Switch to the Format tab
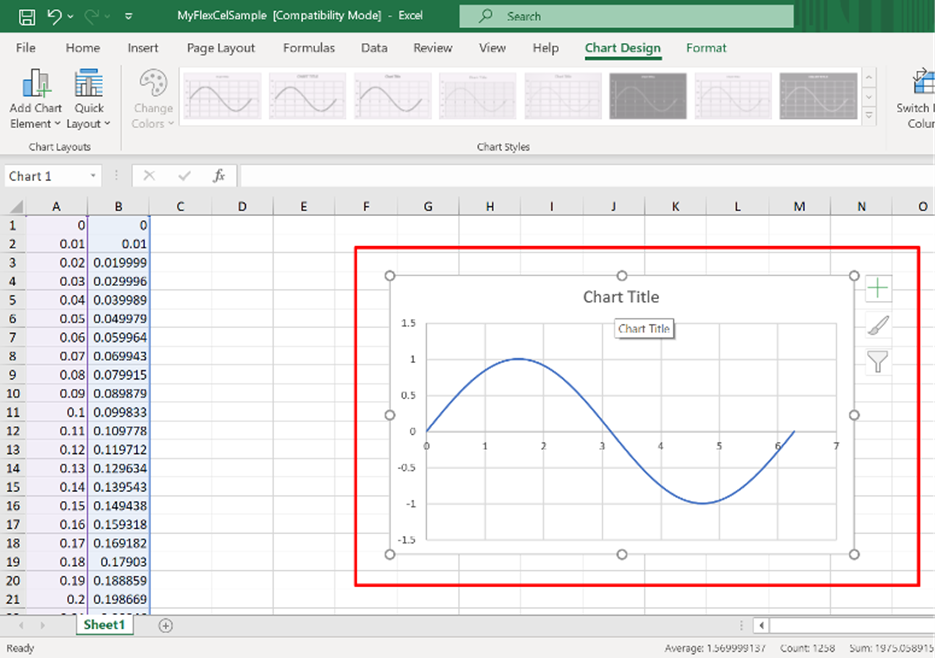This screenshot has height=658, width=936. pos(706,48)
